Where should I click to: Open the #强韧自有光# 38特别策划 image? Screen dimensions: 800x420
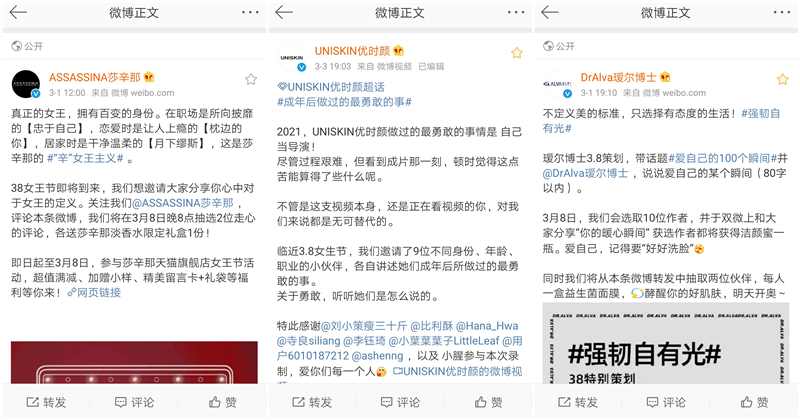pyautogui.click(x=666, y=343)
